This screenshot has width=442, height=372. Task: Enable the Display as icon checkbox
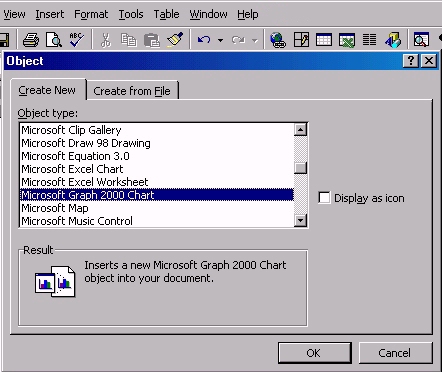point(324,198)
